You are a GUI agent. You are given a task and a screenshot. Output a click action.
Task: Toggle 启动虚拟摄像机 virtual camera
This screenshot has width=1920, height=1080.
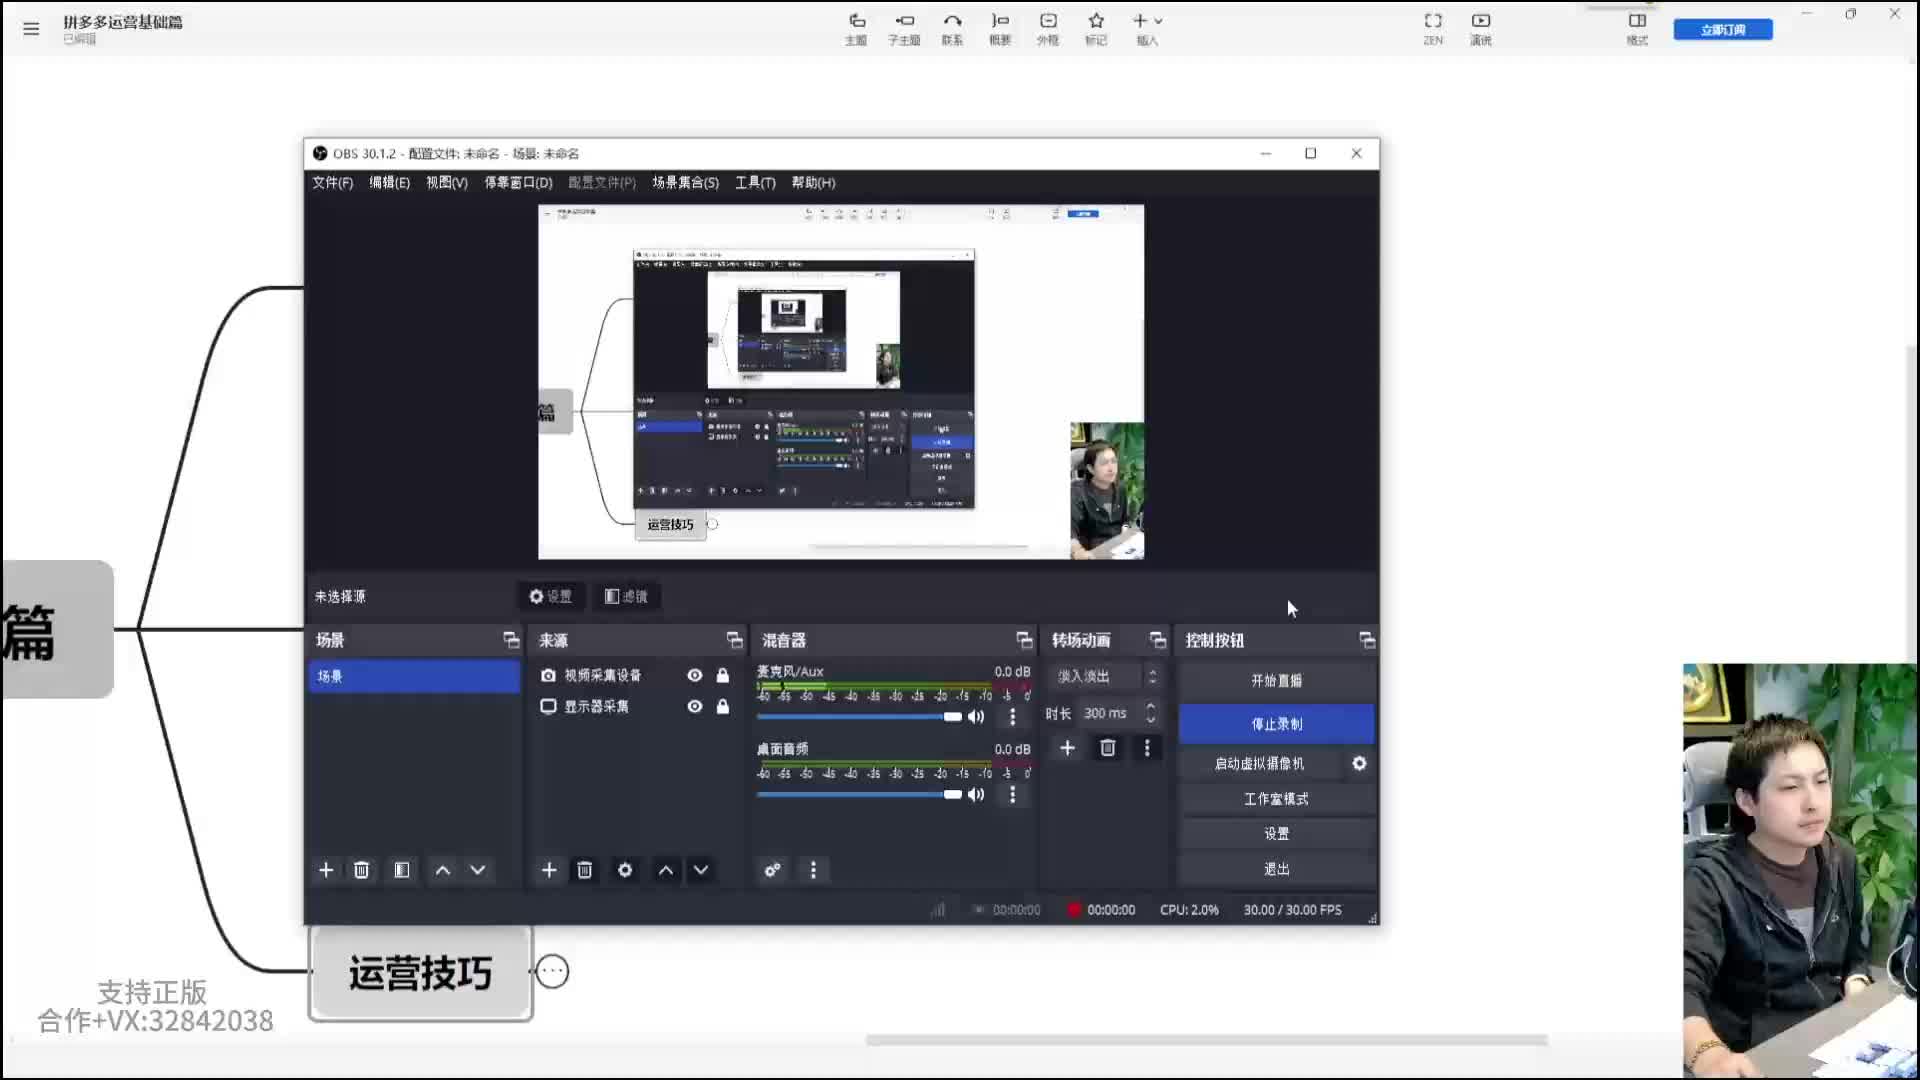pyautogui.click(x=1260, y=763)
